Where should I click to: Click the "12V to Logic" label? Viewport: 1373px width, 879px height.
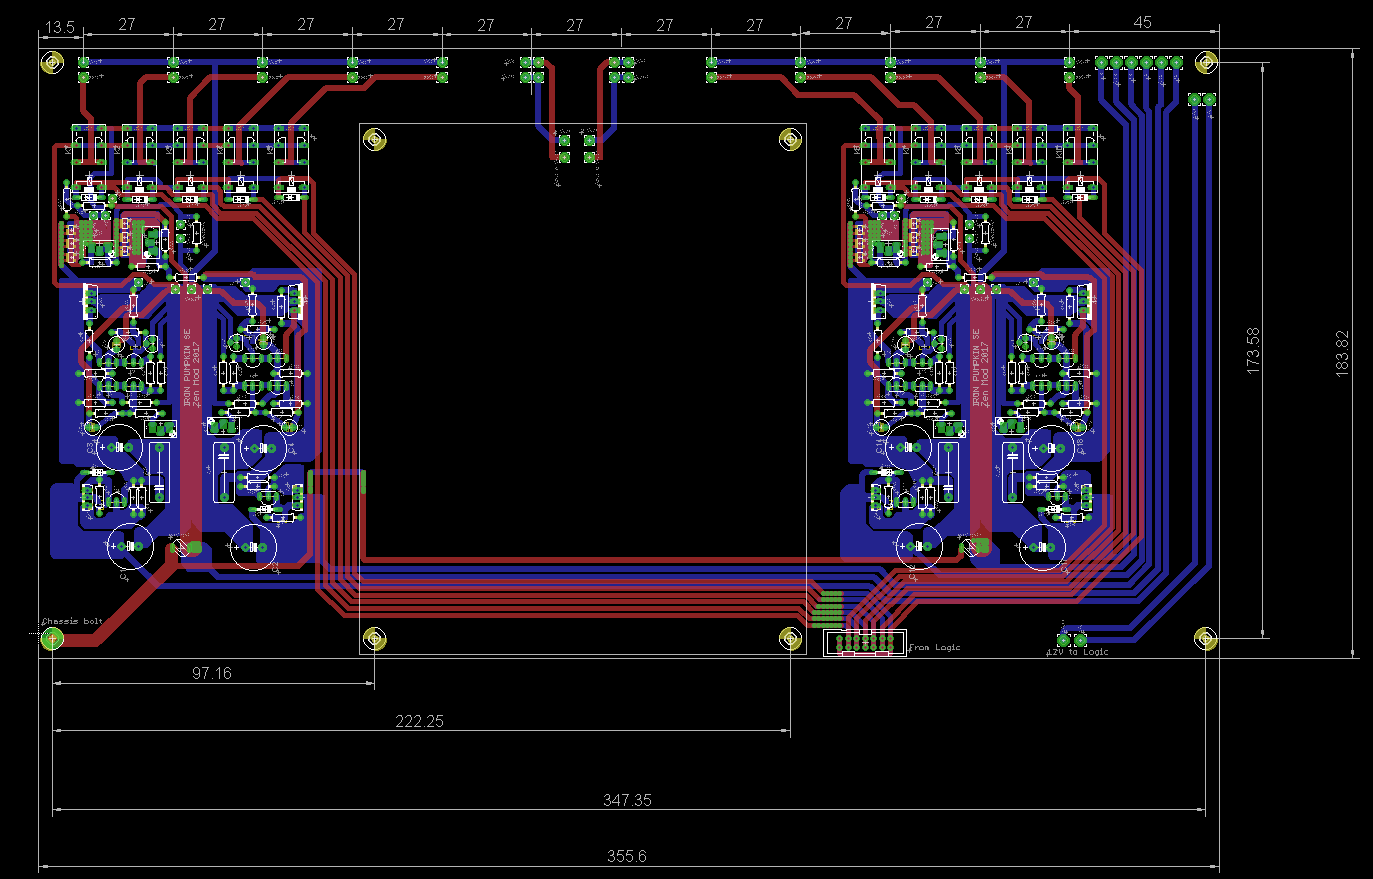click(1078, 652)
